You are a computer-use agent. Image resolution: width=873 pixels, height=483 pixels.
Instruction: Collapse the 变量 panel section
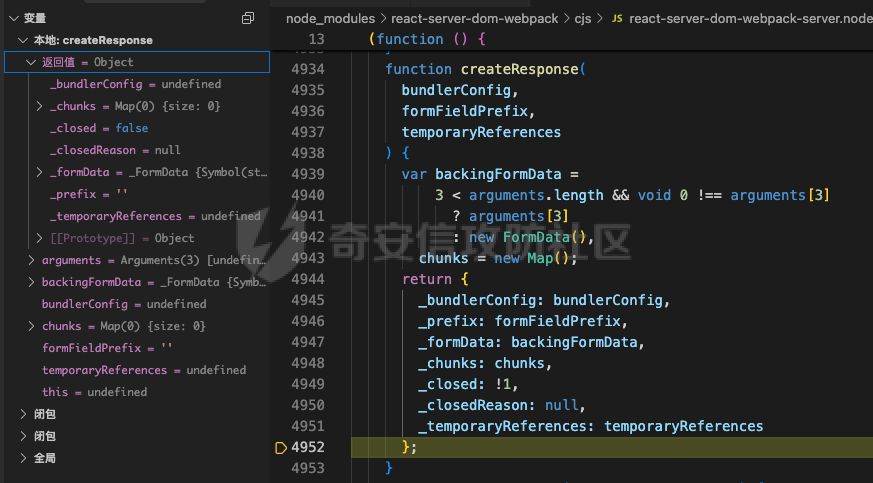pyautogui.click(x=9, y=18)
